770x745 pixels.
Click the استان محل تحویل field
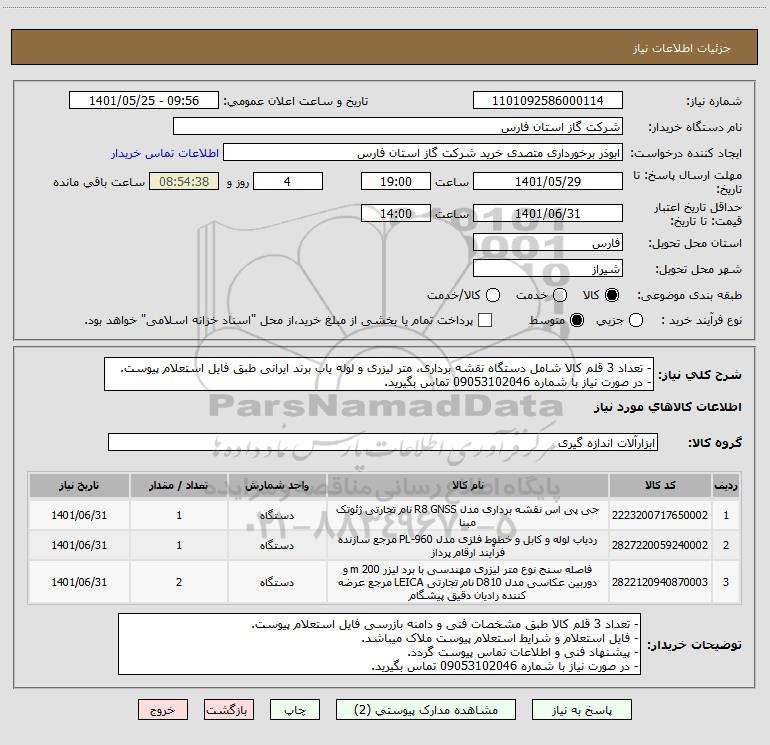[x=548, y=243]
